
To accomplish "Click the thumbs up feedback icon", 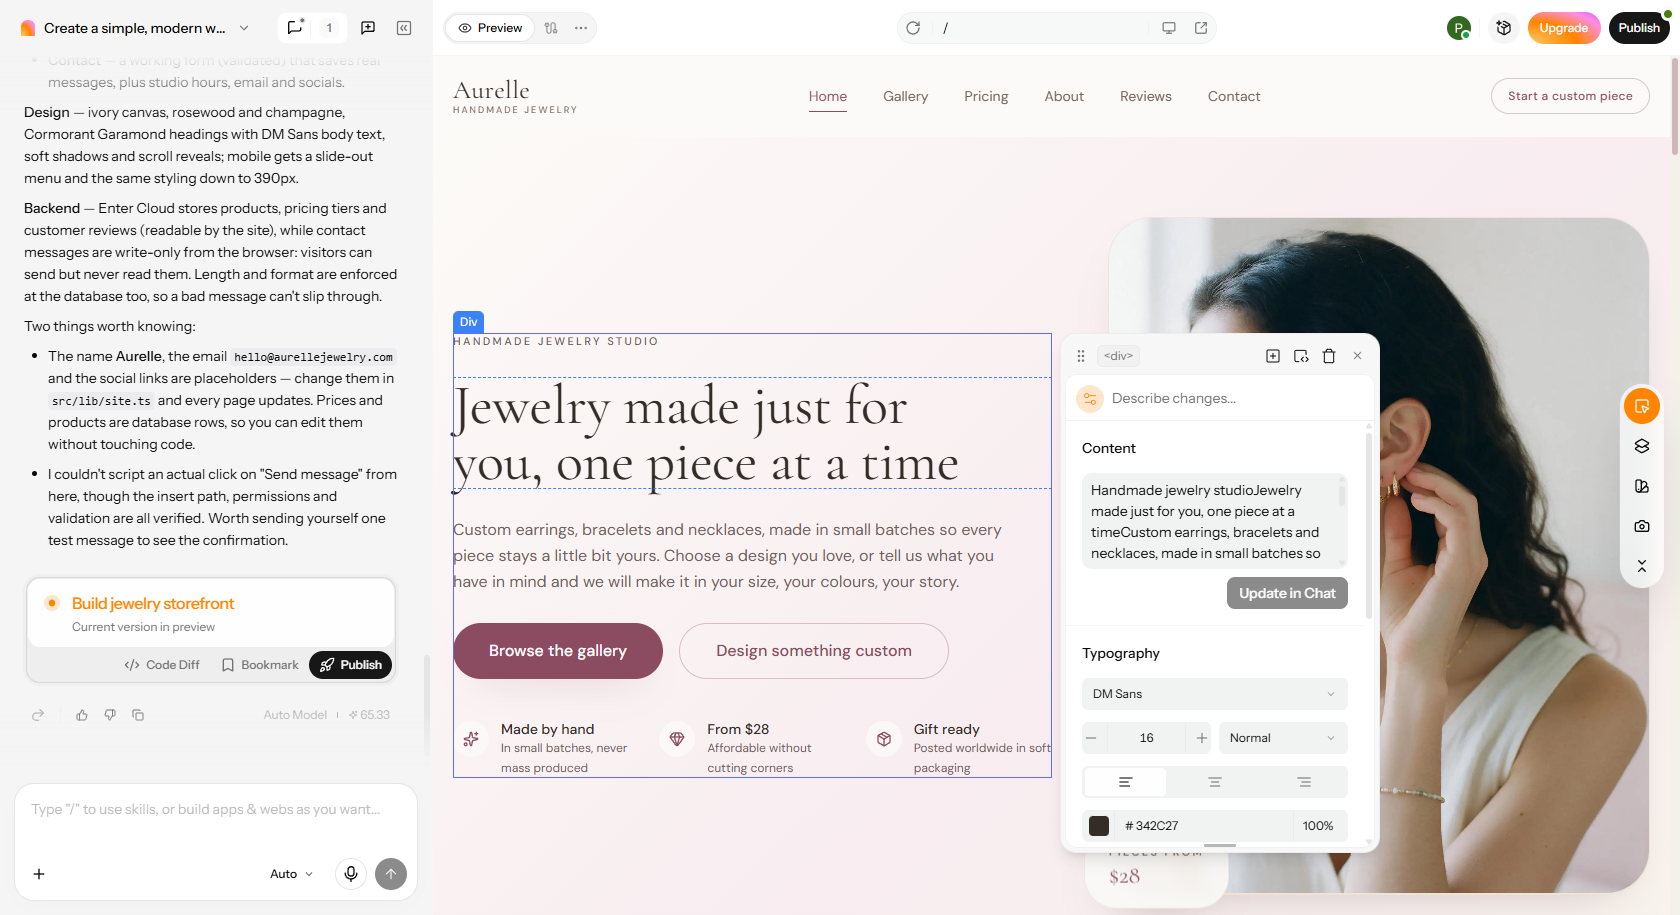I will click(x=82, y=715).
